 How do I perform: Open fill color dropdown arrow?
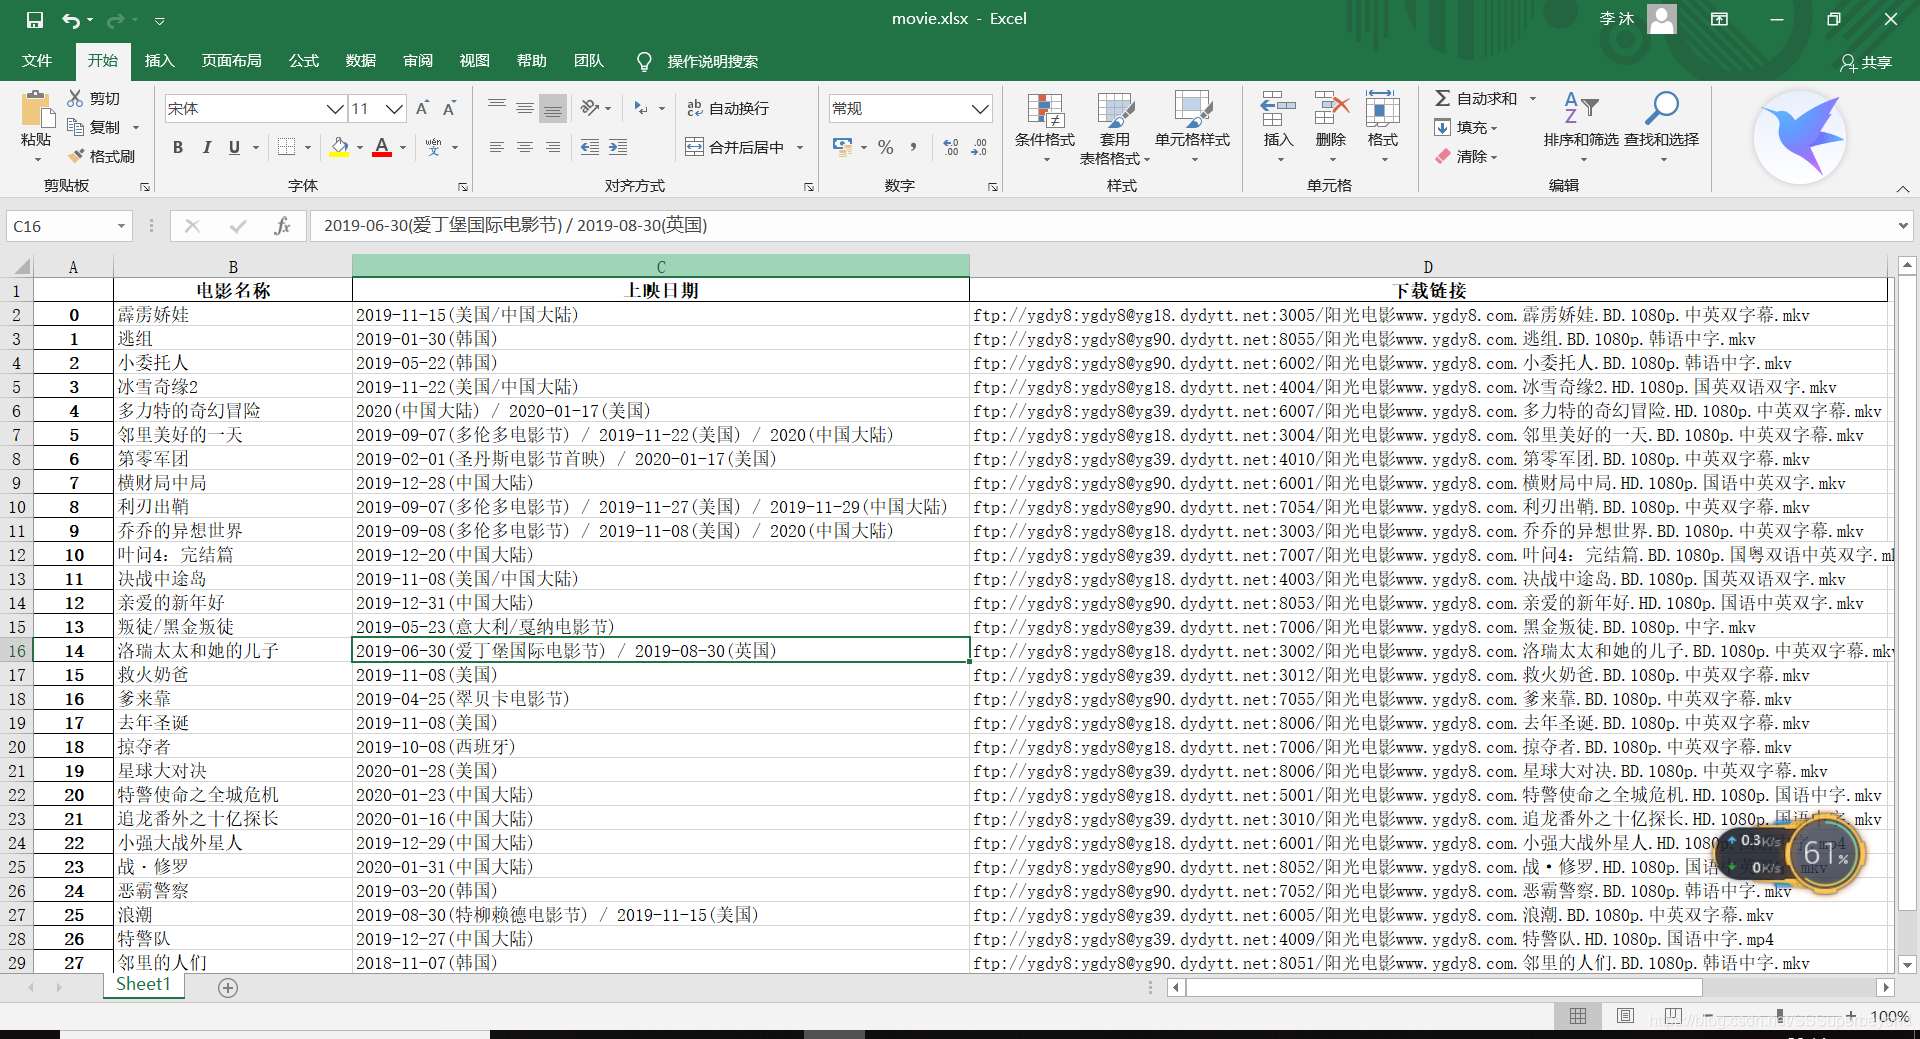pos(360,147)
